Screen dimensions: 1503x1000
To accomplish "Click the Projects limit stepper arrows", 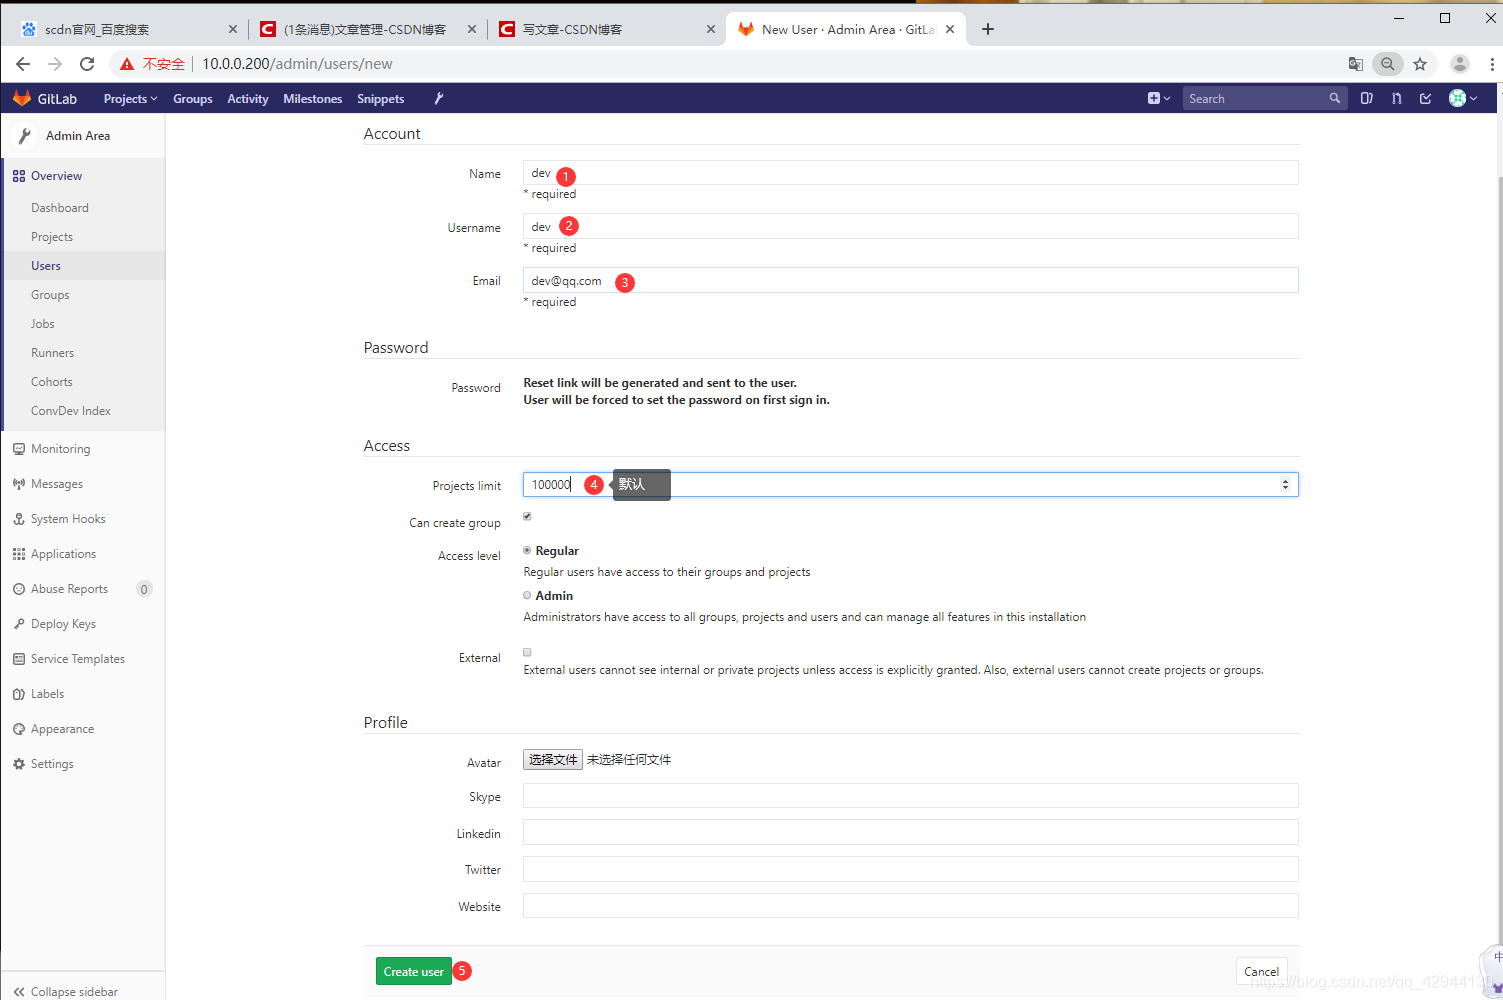I will click(1286, 484).
